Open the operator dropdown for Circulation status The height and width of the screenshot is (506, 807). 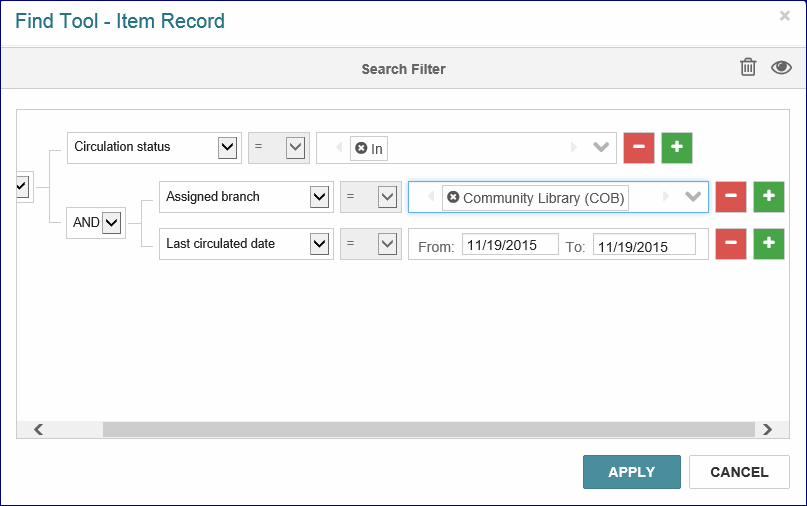[295, 148]
